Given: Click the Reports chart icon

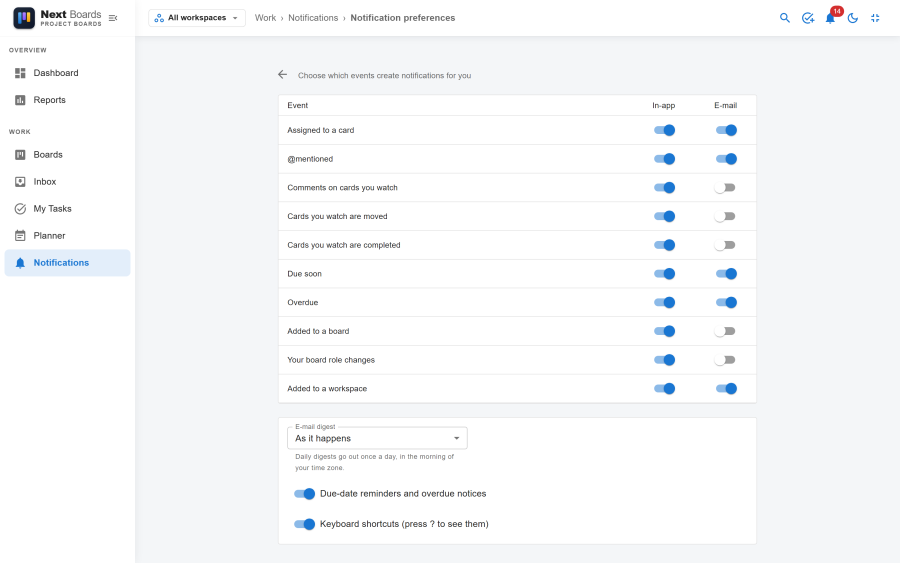Looking at the screenshot, I should (20, 100).
